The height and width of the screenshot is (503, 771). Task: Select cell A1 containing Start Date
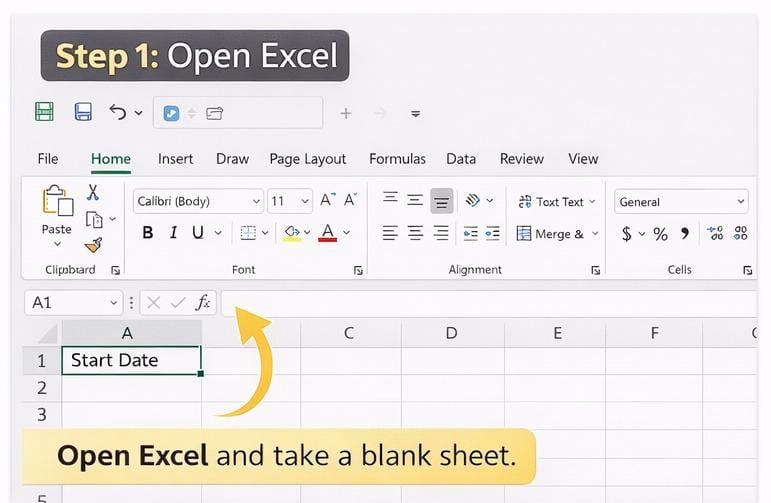click(131, 360)
